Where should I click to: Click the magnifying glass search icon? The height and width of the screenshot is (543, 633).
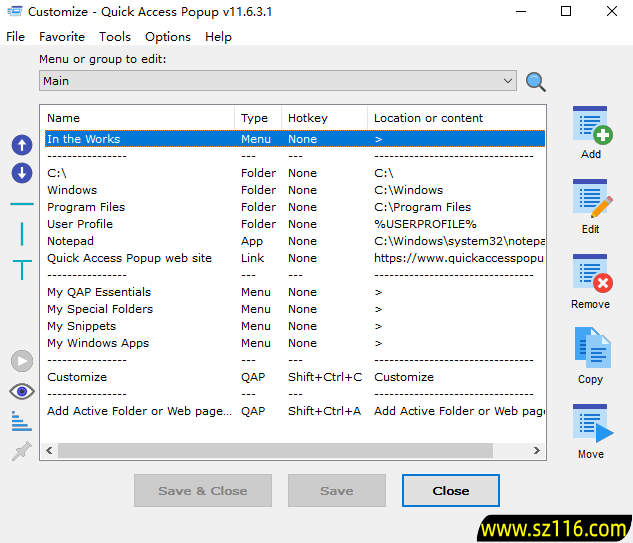(536, 82)
